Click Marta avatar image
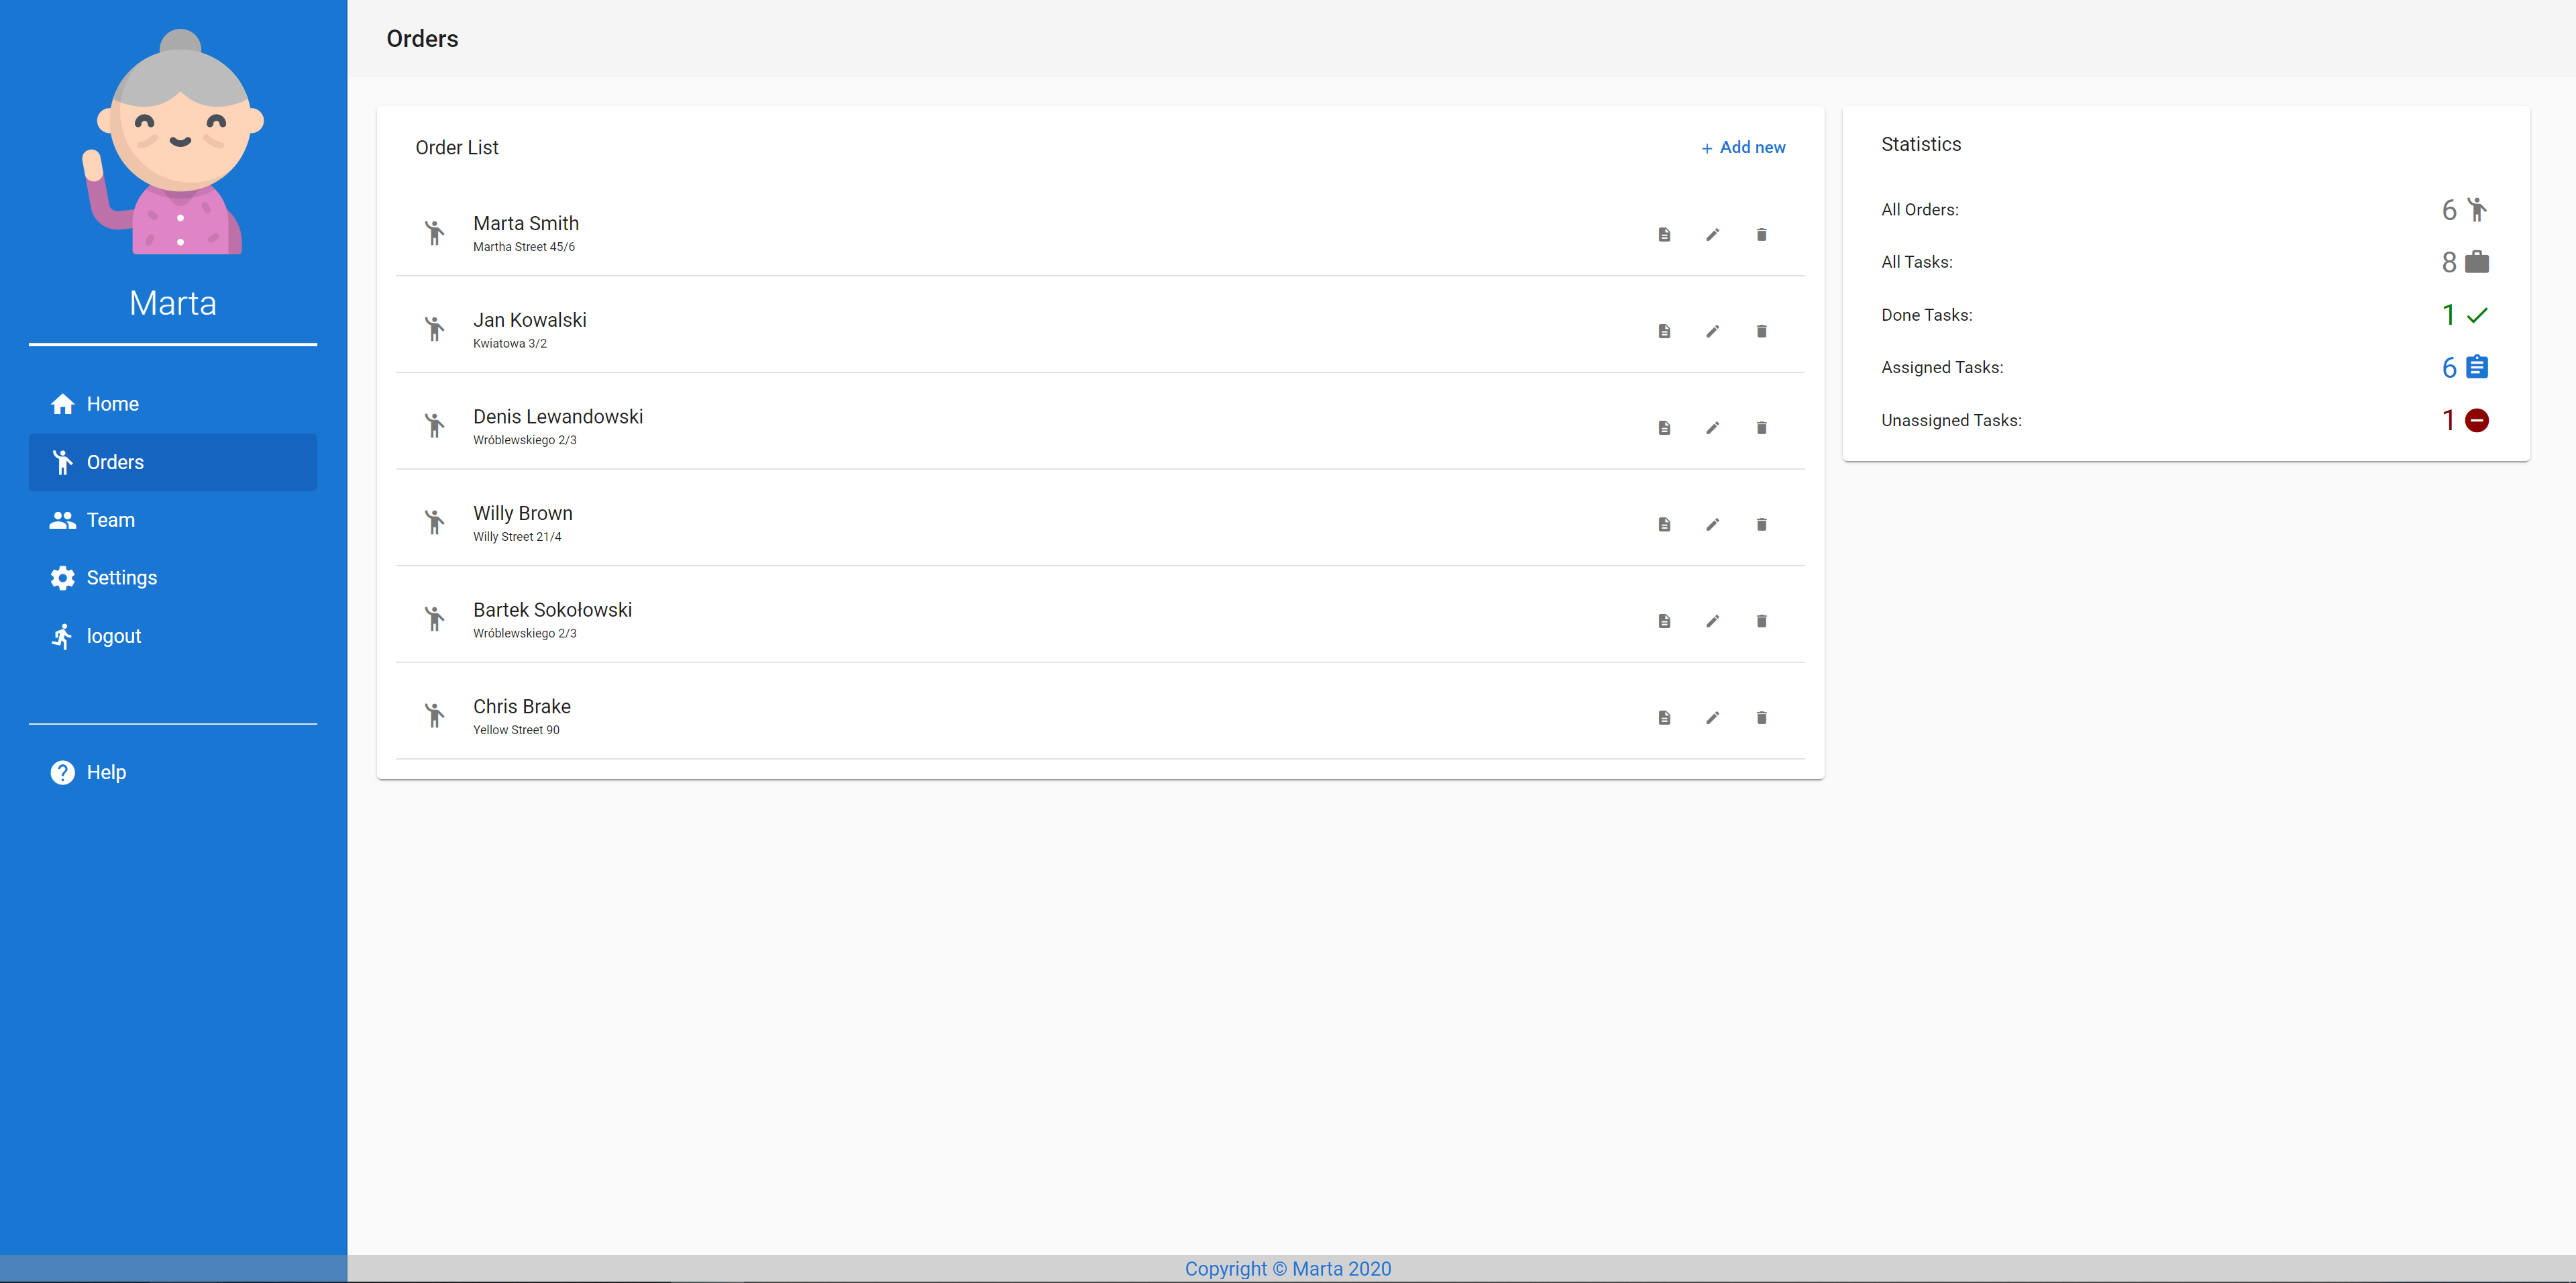The height and width of the screenshot is (1283, 2576). (173, 142)
